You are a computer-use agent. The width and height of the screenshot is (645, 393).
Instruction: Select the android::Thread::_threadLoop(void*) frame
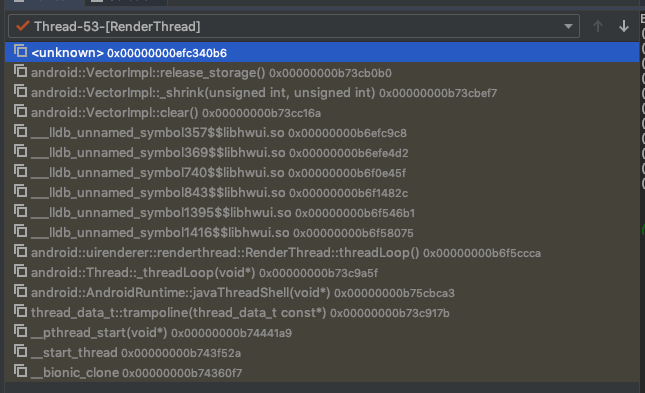tap(322, 273)
